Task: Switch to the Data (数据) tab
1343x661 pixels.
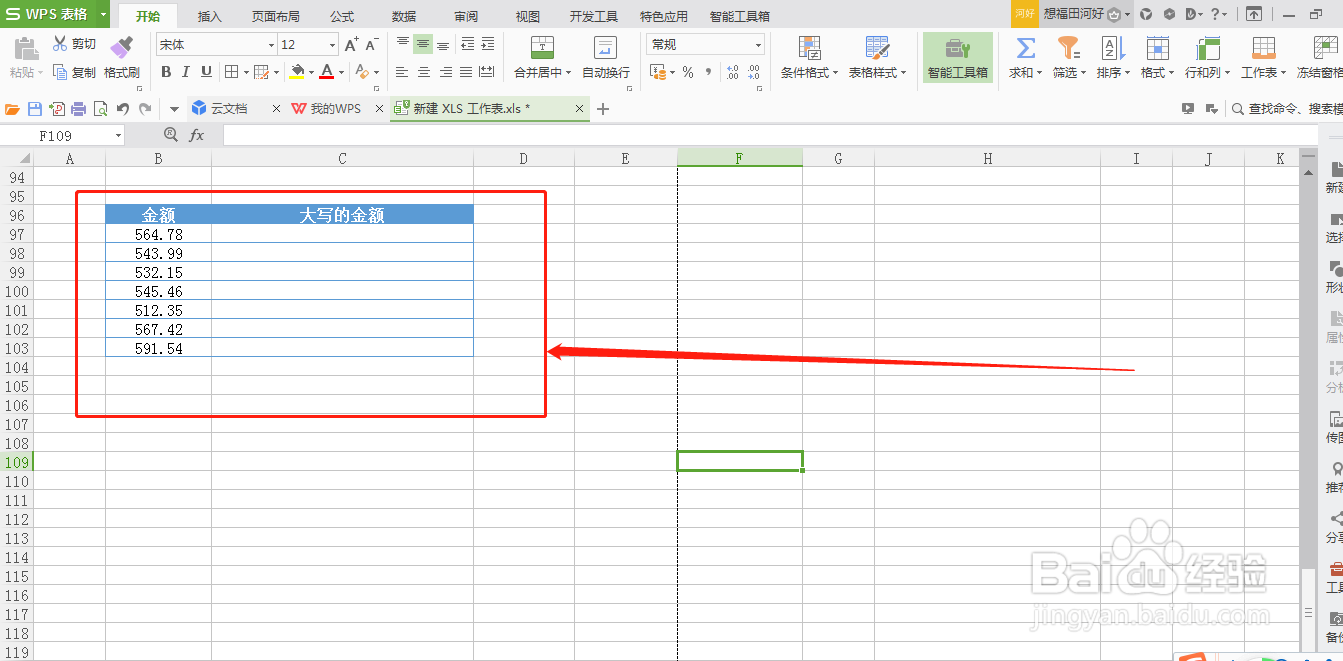Action: (404, 16)
